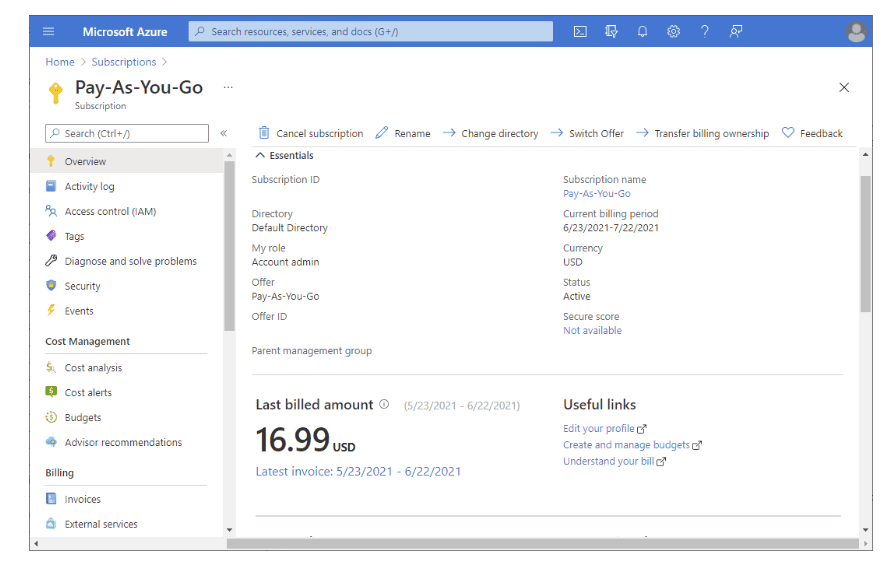Click the Feedback heart icon

coord(788,133)
